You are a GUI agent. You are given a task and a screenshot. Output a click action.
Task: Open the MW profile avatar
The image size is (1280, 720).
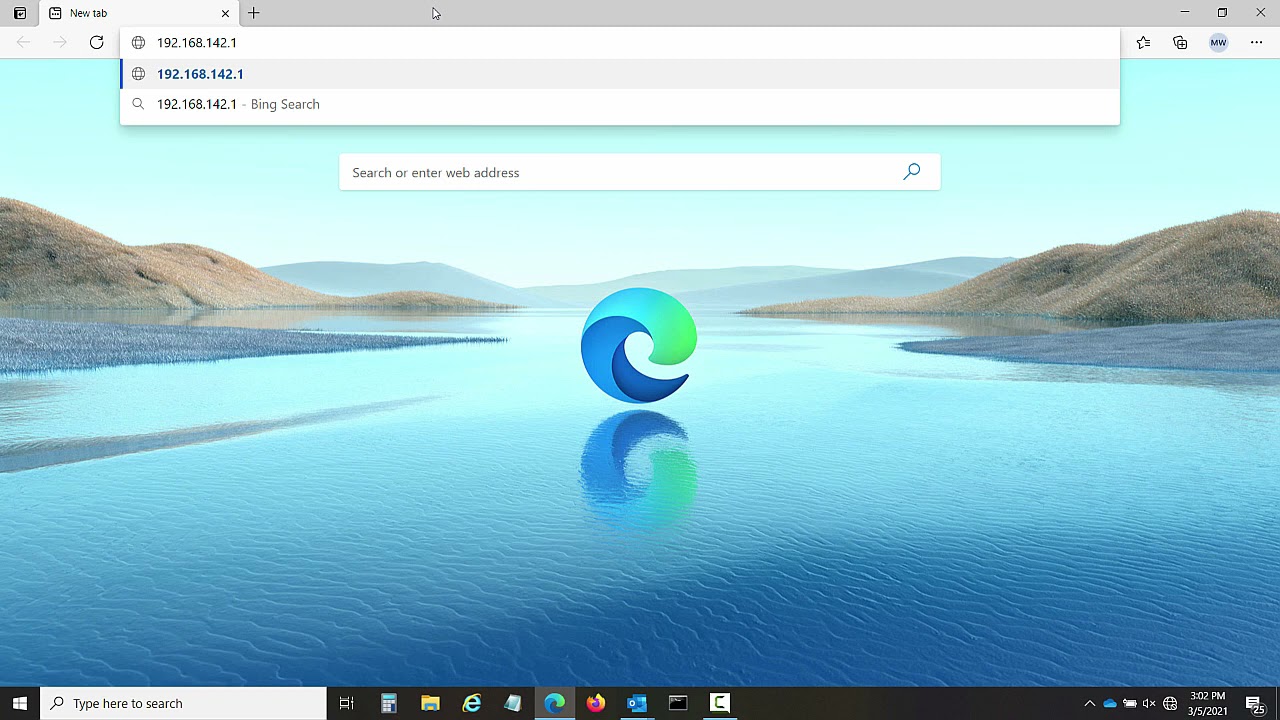1218,42
